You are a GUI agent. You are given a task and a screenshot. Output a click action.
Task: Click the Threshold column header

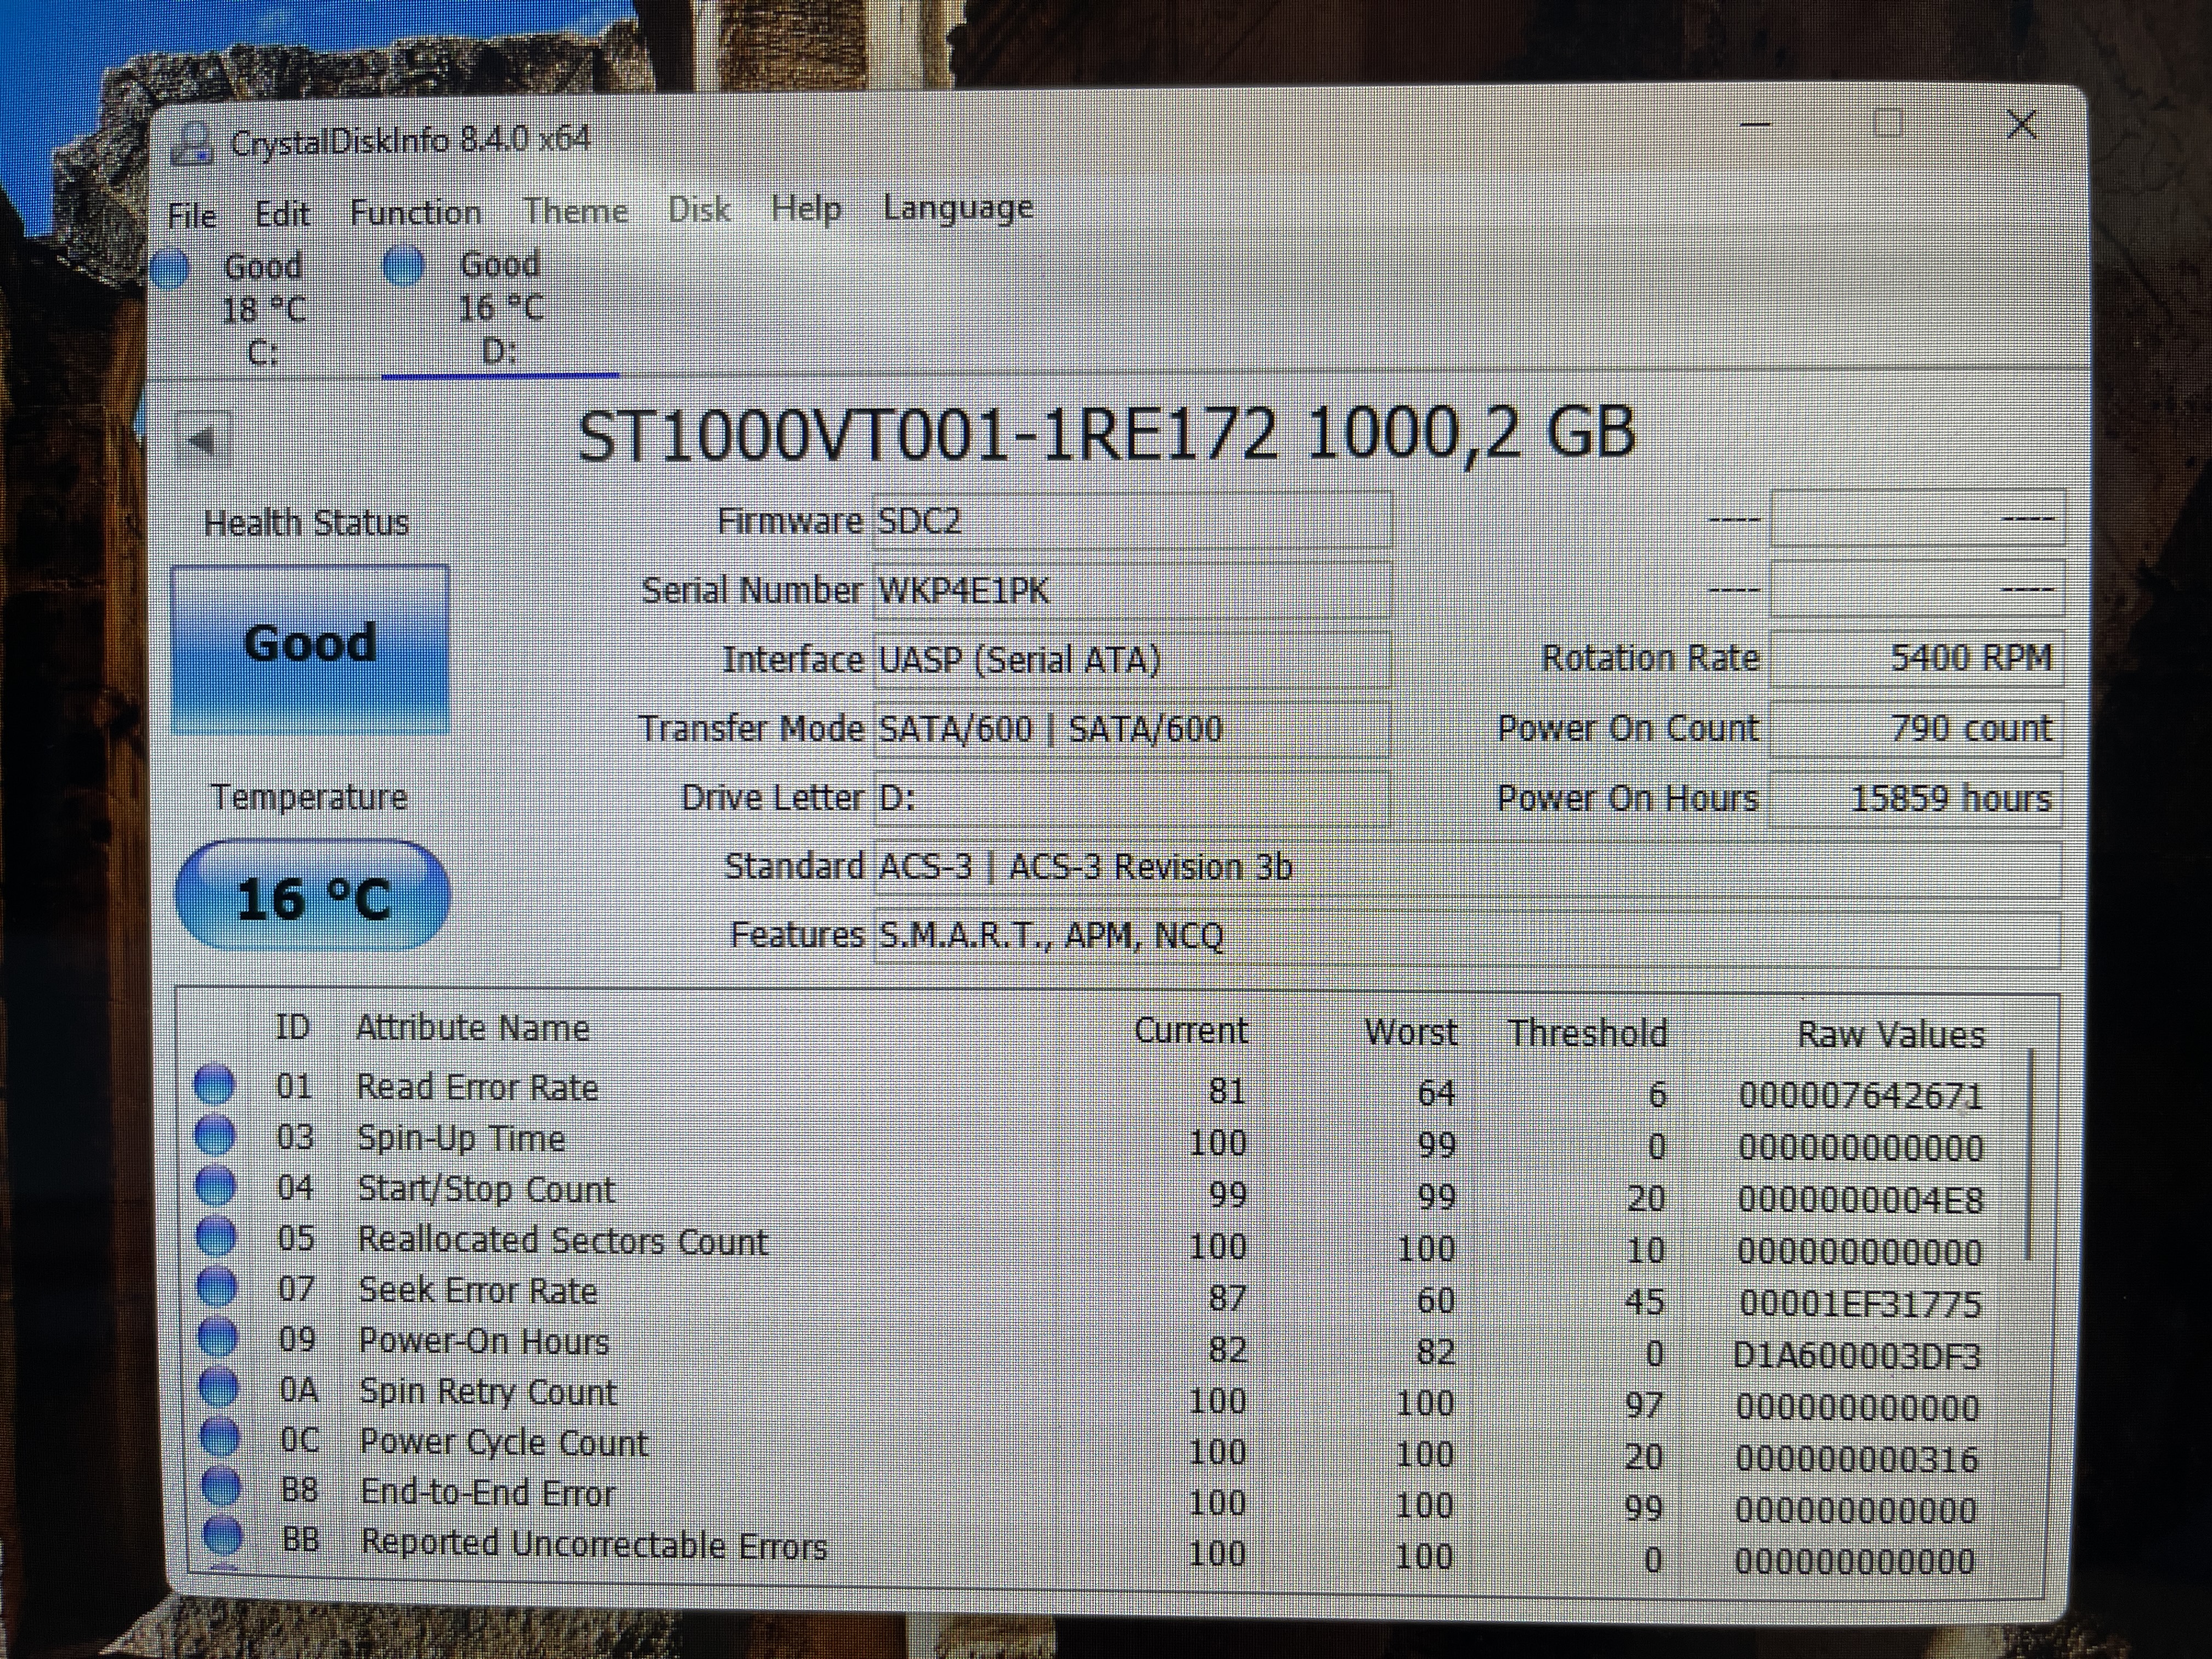tap(1587, 1032)
